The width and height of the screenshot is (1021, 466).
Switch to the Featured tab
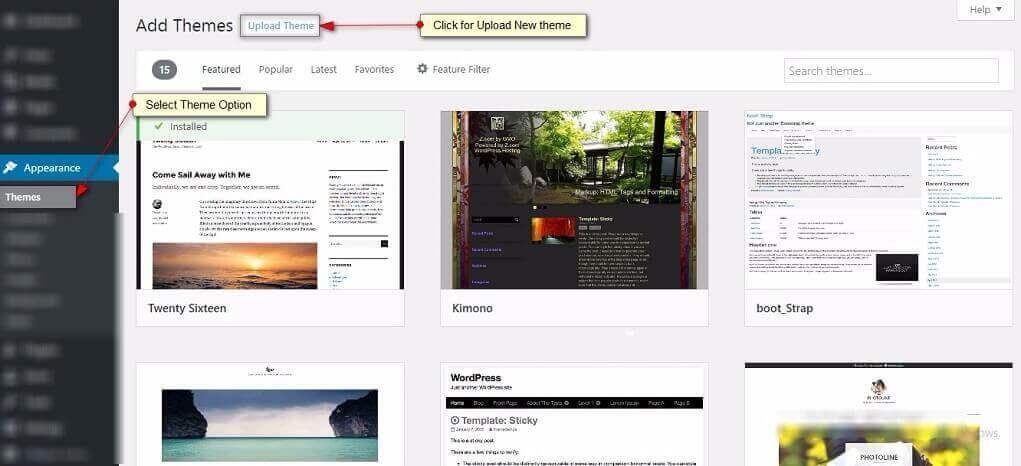(221, 70)
